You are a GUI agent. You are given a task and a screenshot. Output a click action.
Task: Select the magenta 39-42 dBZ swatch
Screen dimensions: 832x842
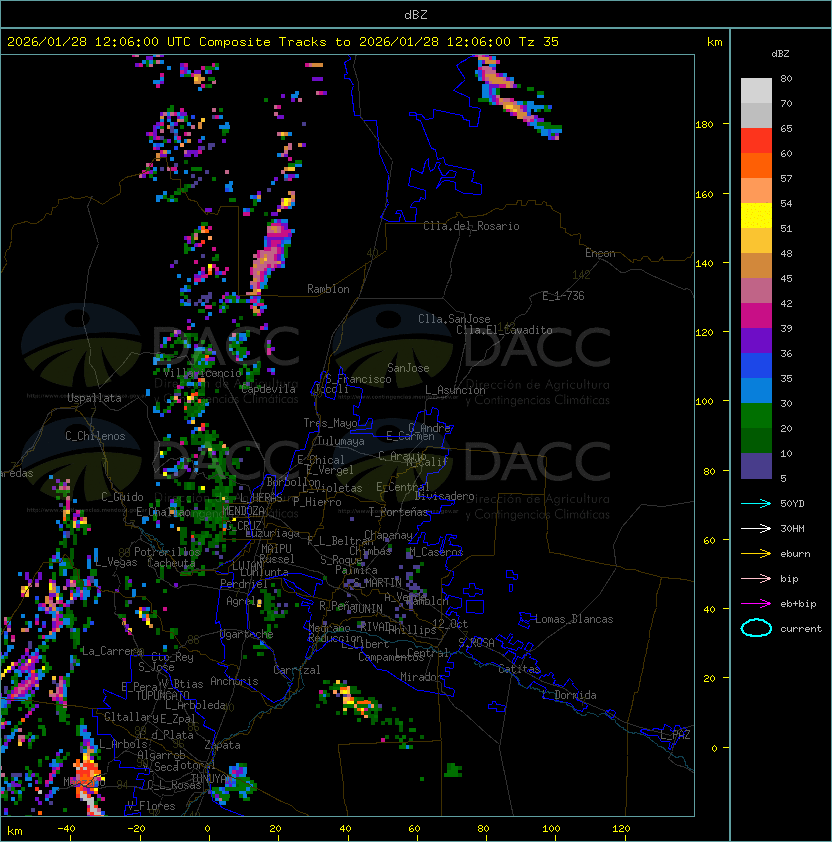click(756, 315)
